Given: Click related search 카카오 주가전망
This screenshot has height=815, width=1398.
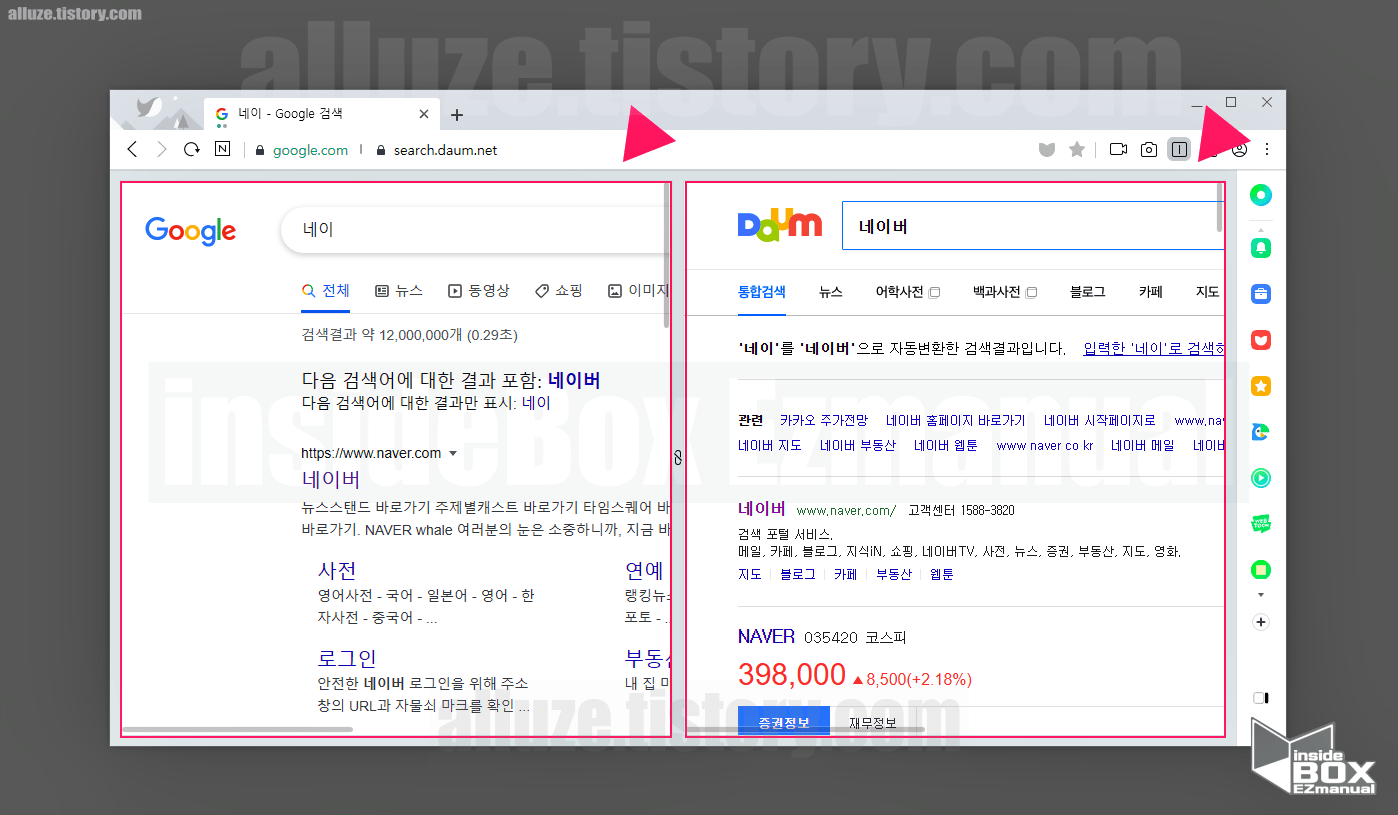Looking at the screenshot, I should tap(824, 420).
